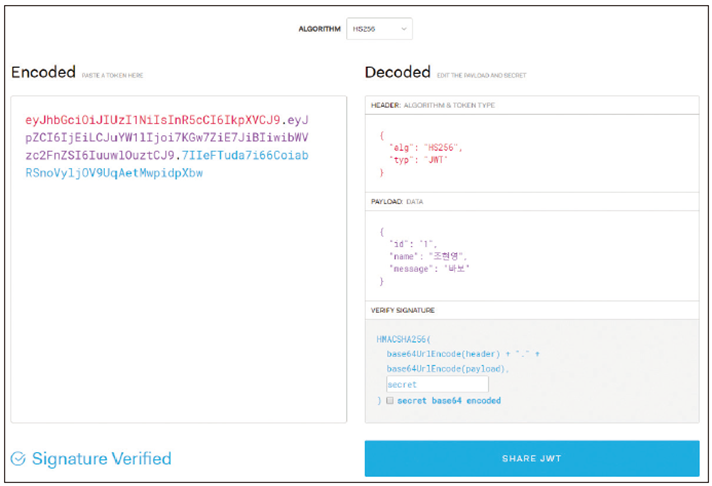Screen dimensions: 712x486
Task: Click the SHARE JWT button
Action: coord(532,458)
